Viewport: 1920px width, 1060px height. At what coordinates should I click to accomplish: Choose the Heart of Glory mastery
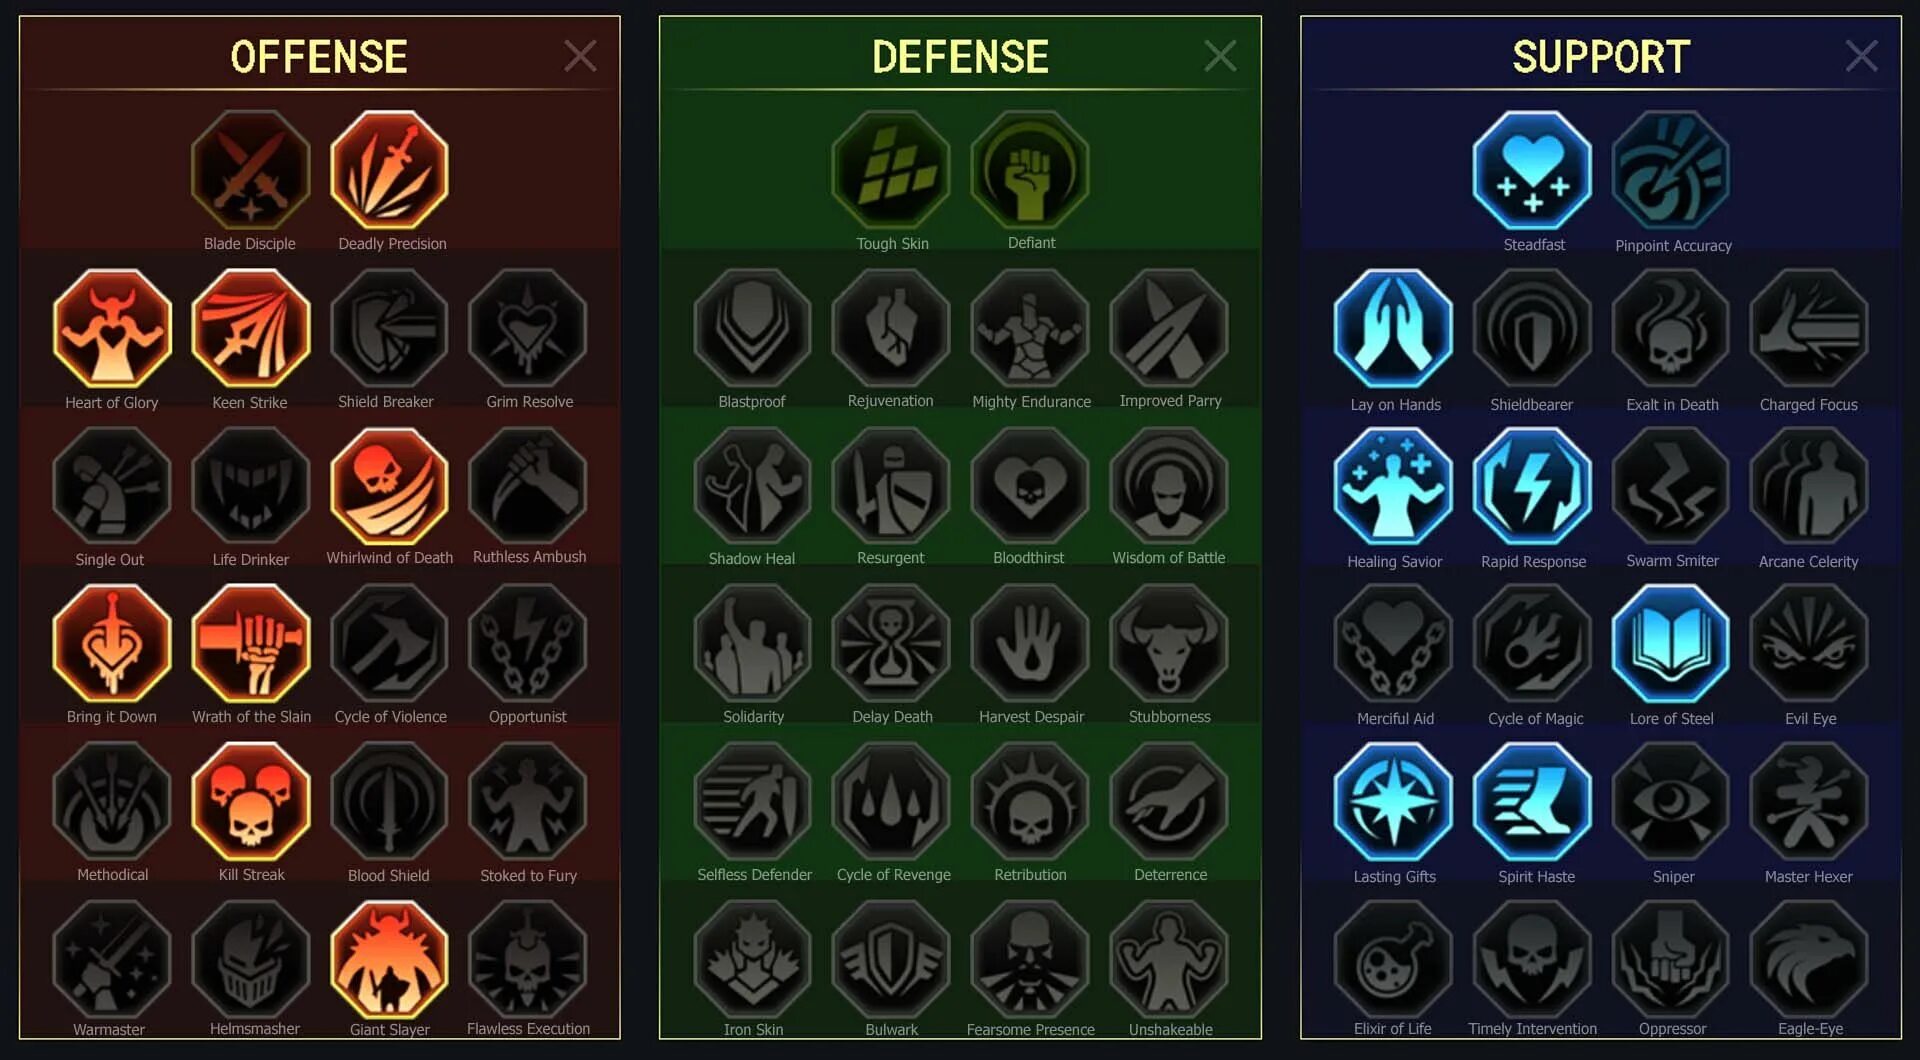click(x=112, y=329)
